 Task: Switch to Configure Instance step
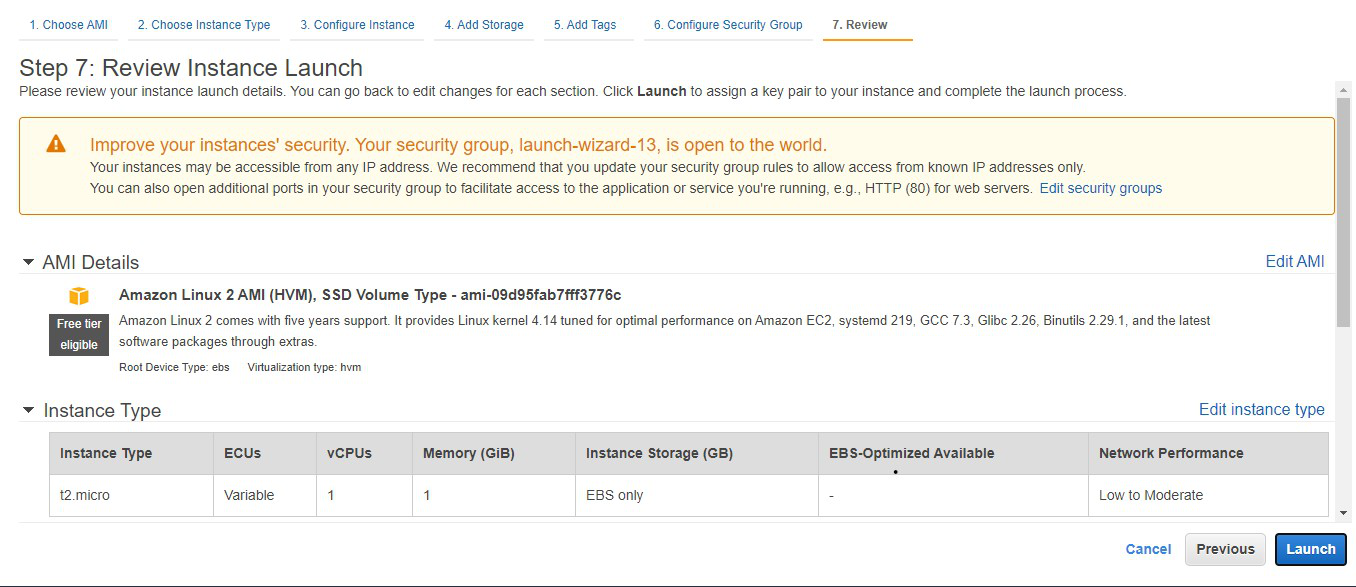click(357, 25)
